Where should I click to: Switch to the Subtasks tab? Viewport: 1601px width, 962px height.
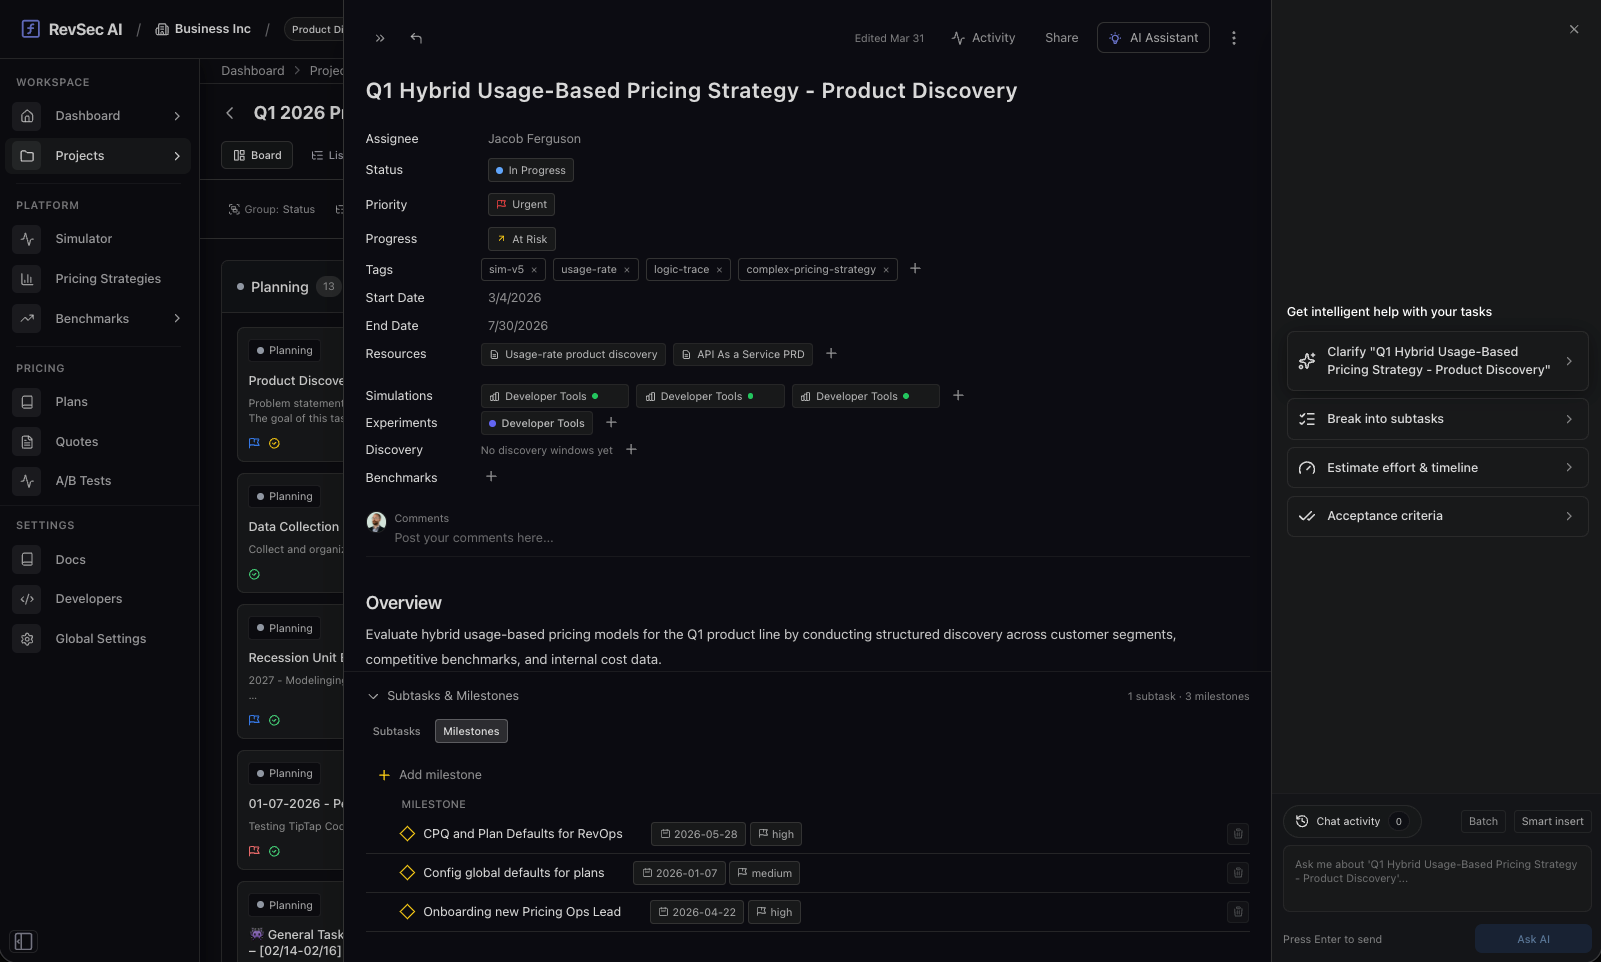point(396,732)
